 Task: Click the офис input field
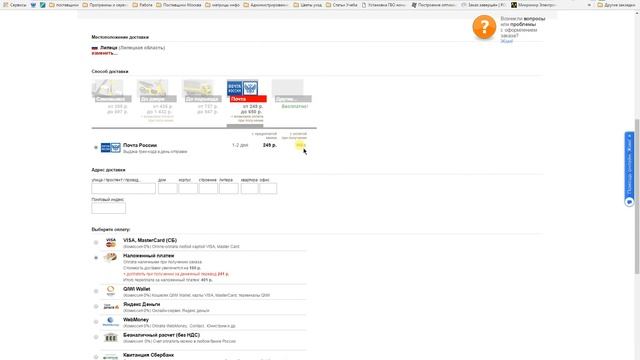tap(268, 188)
